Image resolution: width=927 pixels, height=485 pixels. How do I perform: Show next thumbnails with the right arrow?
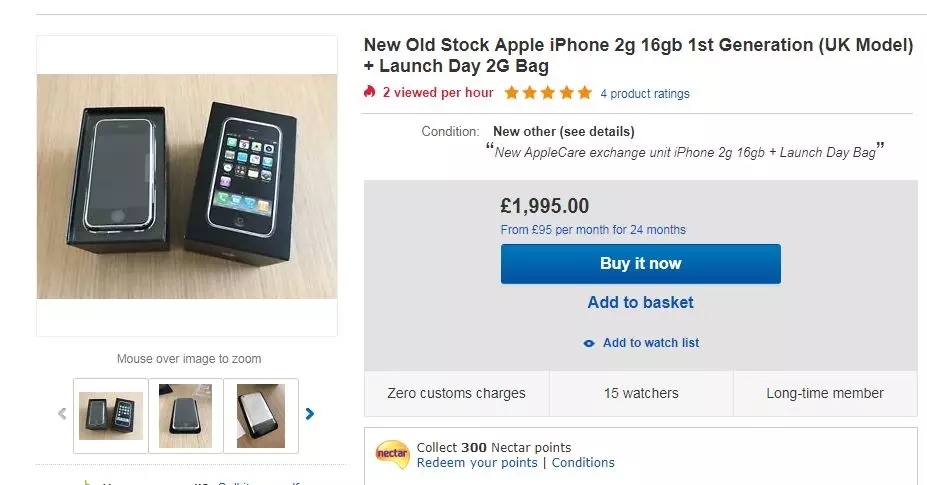click(310, 413)
